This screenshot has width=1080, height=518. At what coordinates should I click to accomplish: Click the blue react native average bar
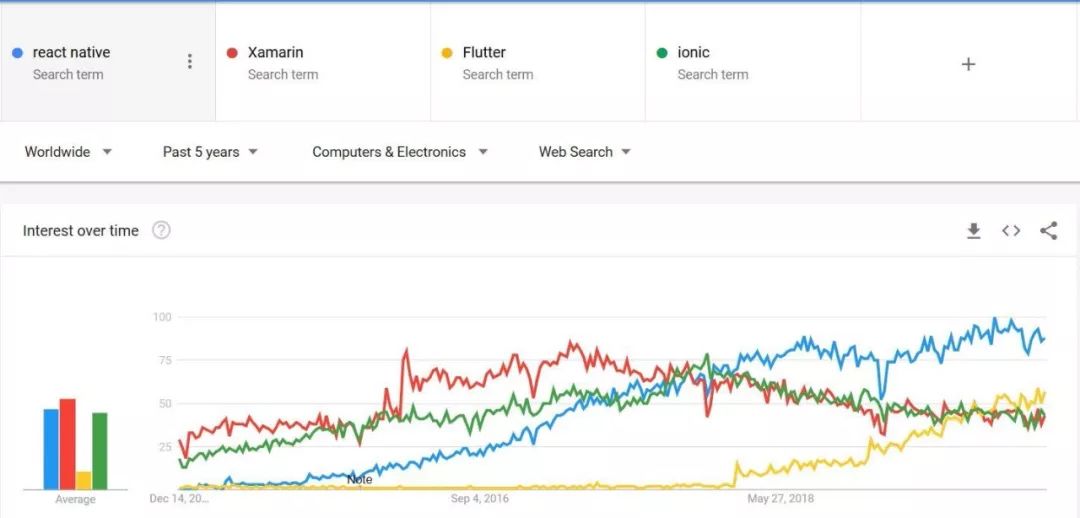click(x=51, y=449)
